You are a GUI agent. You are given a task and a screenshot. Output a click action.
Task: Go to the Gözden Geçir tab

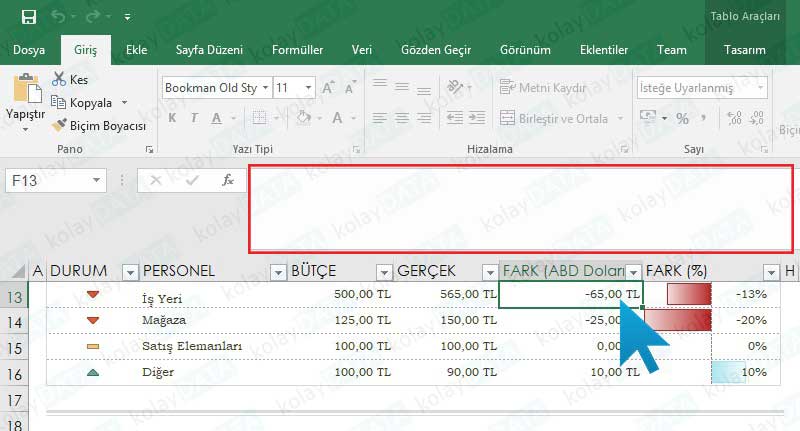(x=436, y=50)
